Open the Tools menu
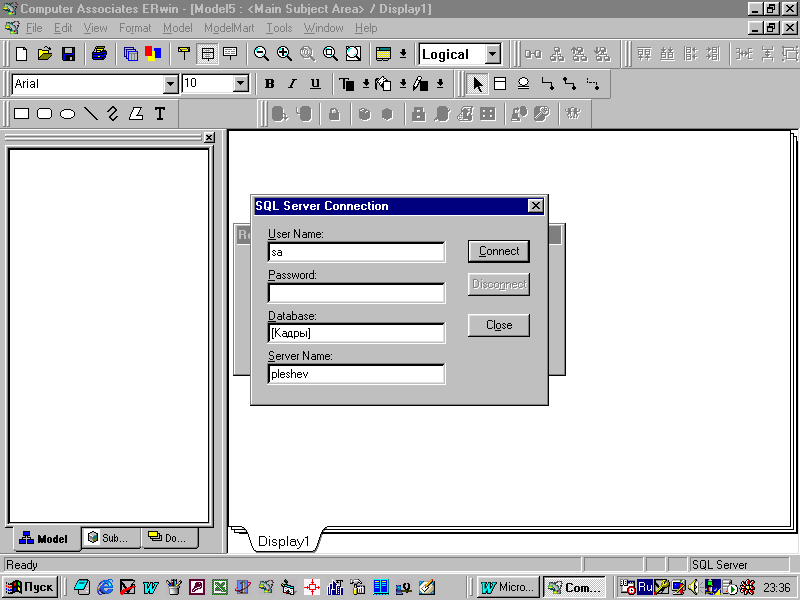Image resolution: width=800 pixels, height=600 pixels. [x=279, y=28]
